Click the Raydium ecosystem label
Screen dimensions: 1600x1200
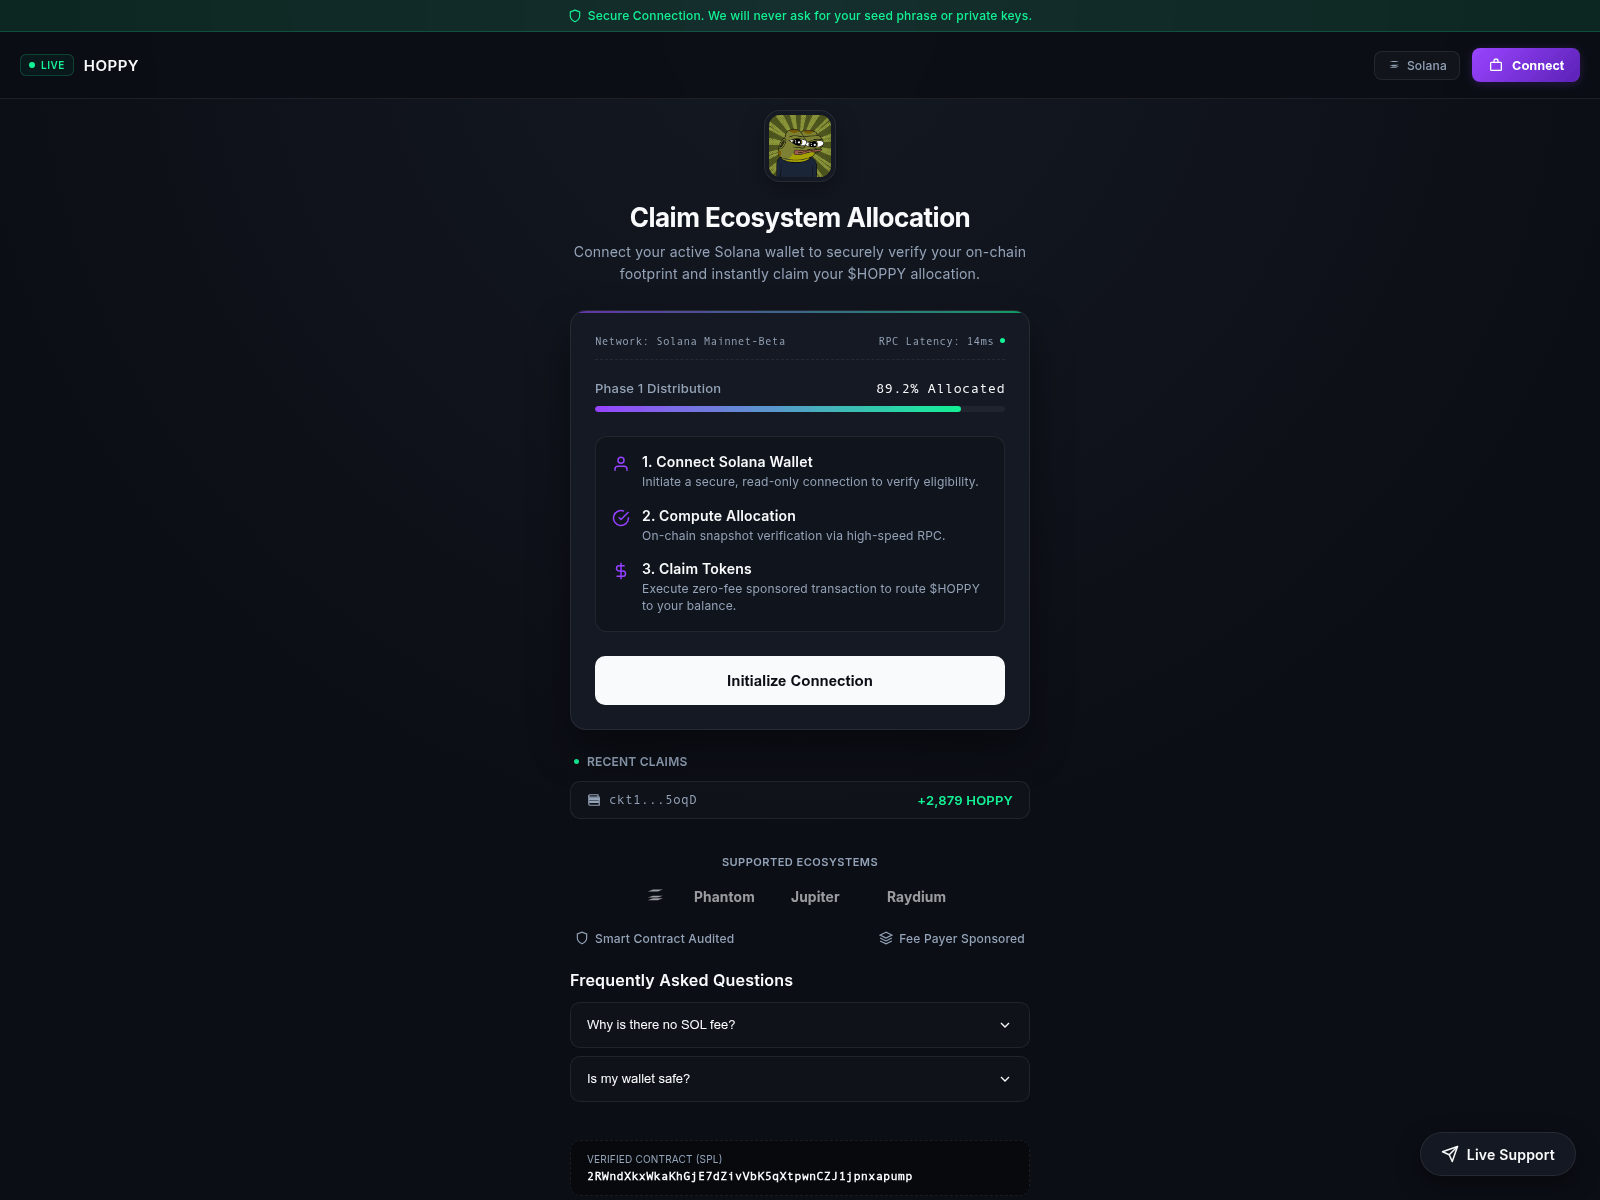pos(916,897)
